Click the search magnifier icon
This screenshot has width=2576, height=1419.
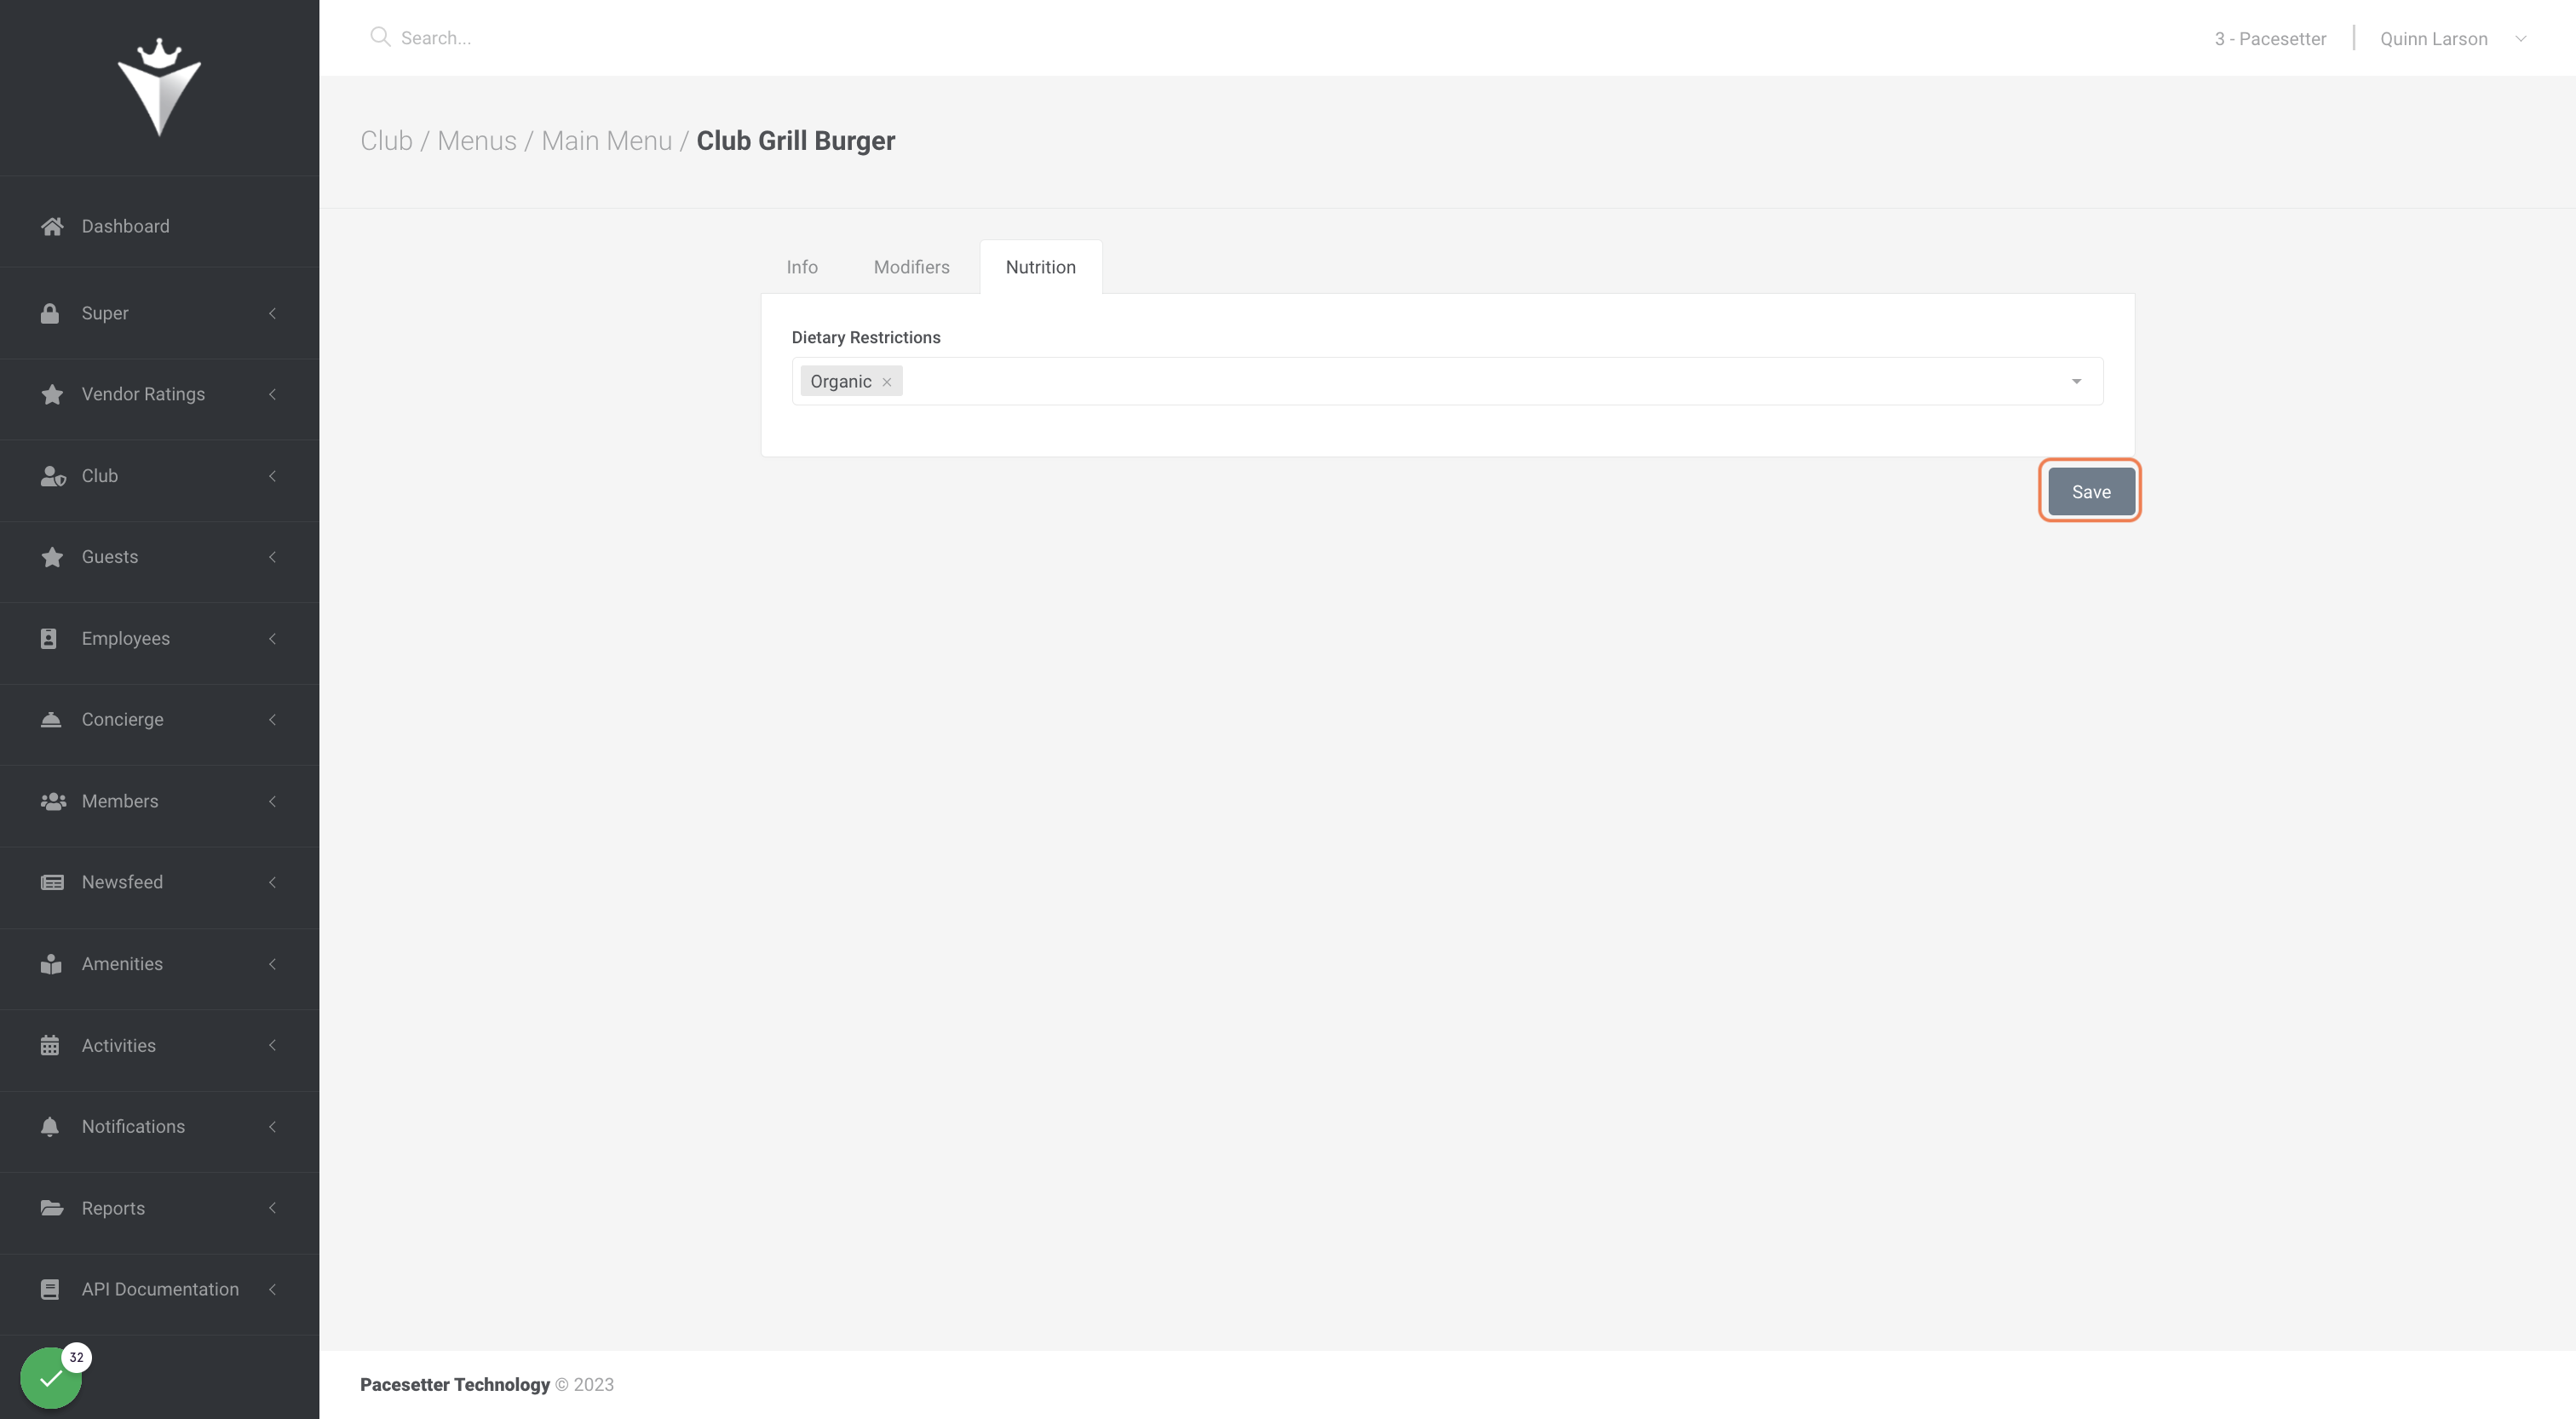pos(379,37)
